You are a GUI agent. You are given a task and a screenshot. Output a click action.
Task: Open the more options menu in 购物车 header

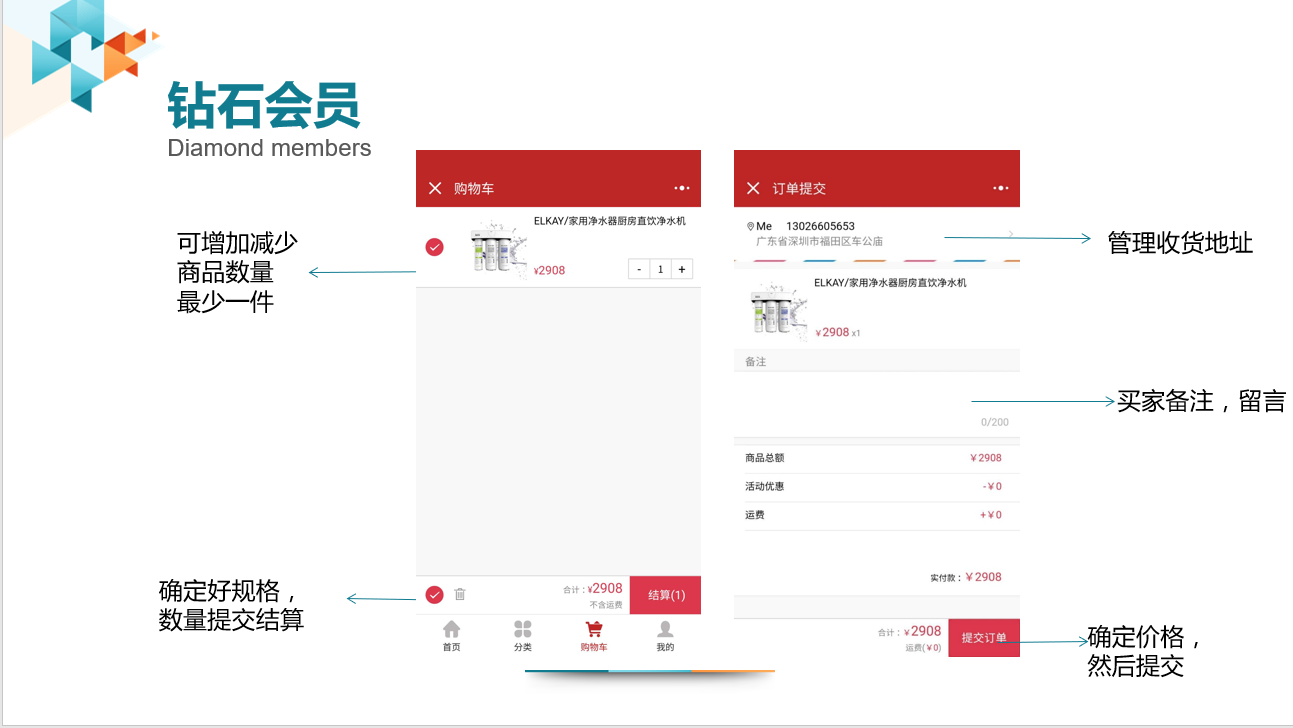(x=682, y=188)
